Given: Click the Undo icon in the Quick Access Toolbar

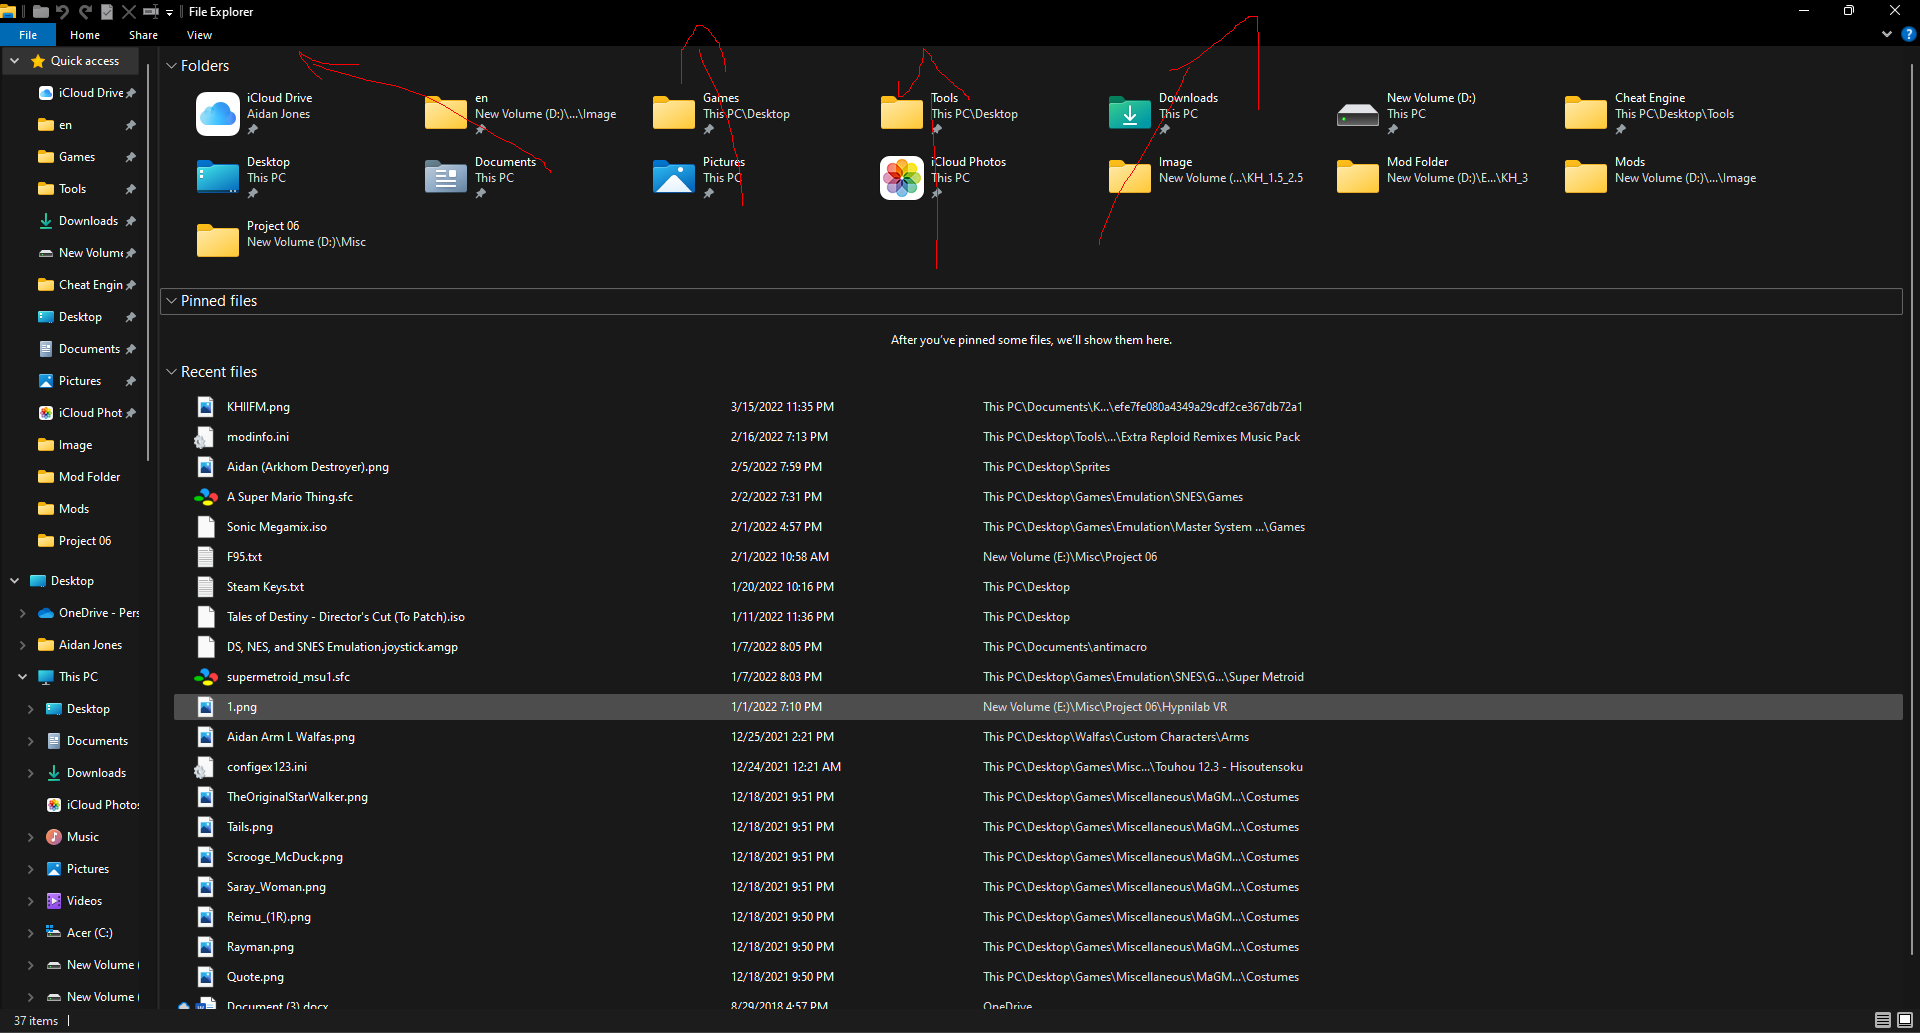Looking at the screenshot, I should [x=62, y=12].
